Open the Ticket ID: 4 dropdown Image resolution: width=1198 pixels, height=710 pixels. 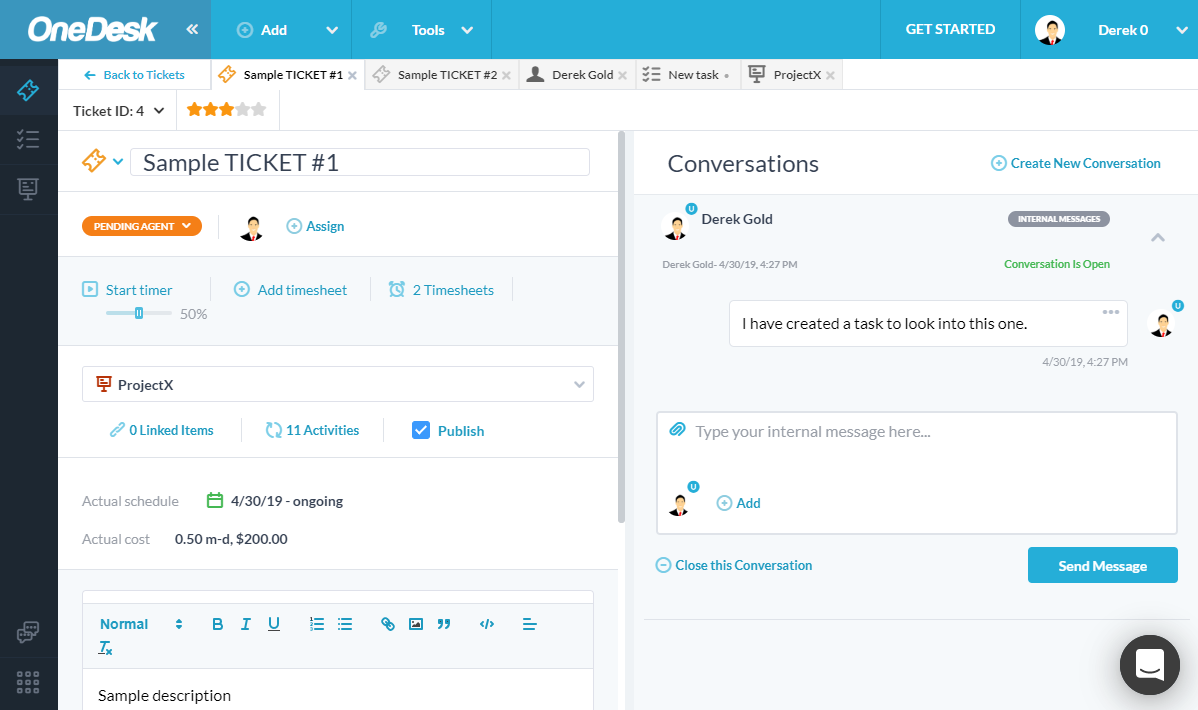pyautogui.click(x=118, y=110)
